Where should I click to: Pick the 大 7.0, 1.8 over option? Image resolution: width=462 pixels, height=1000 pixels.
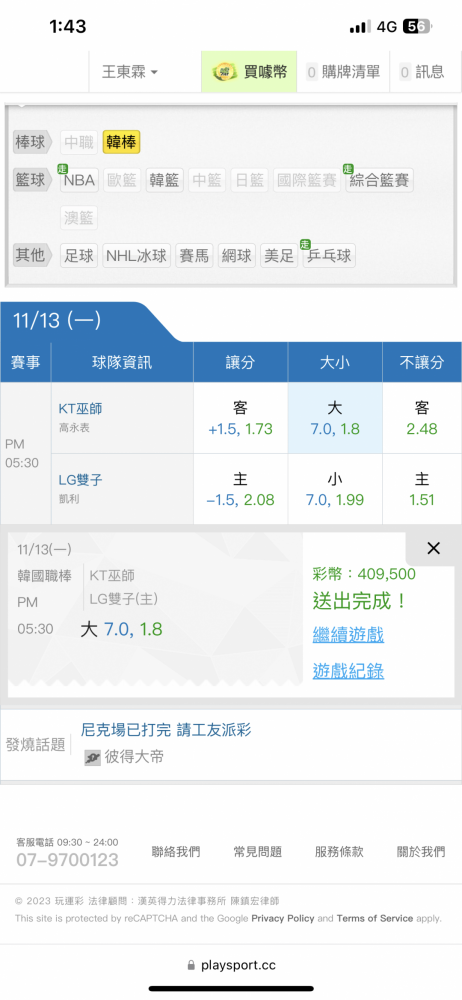click(335, 418)
